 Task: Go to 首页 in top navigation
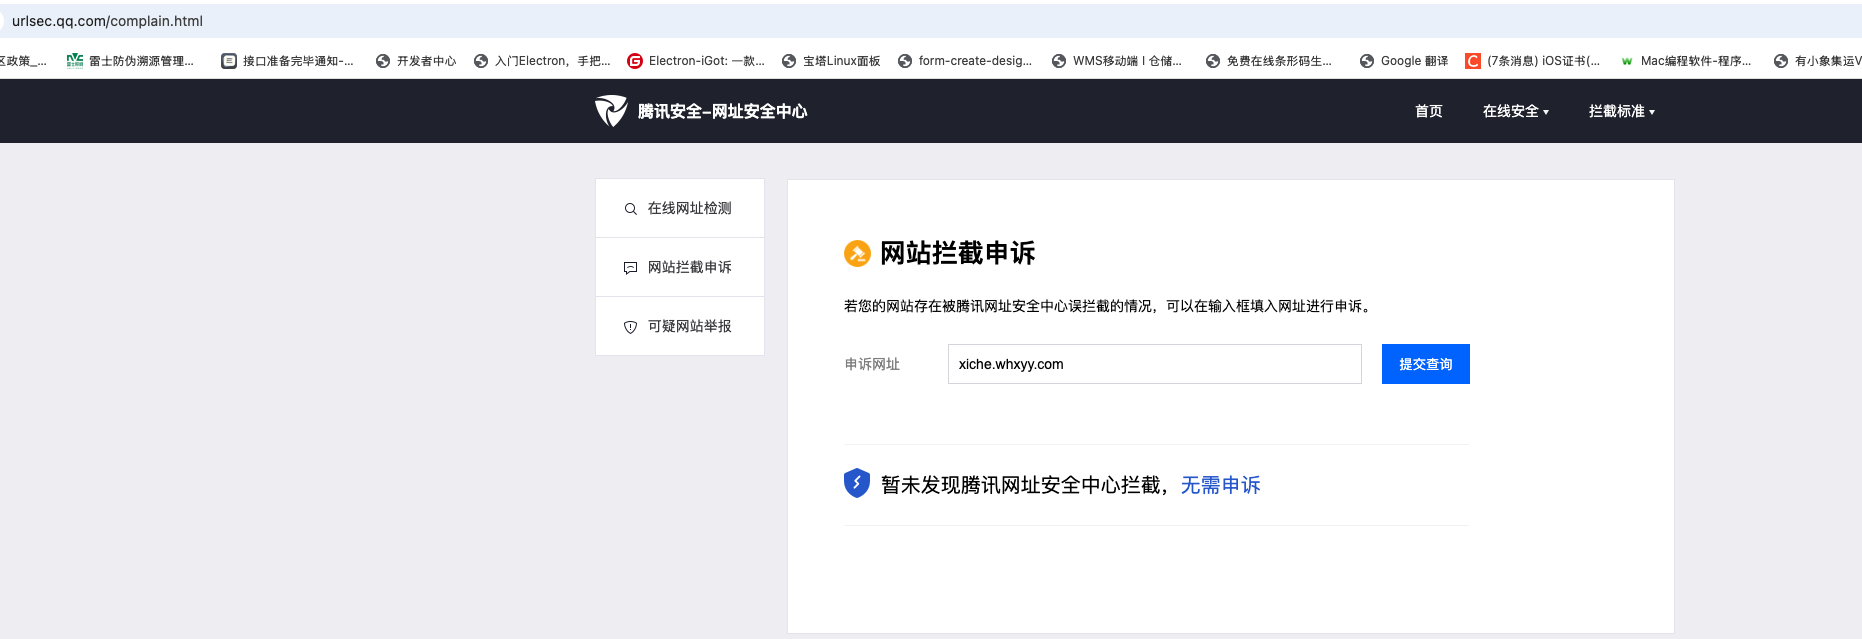coord(1429,111)
